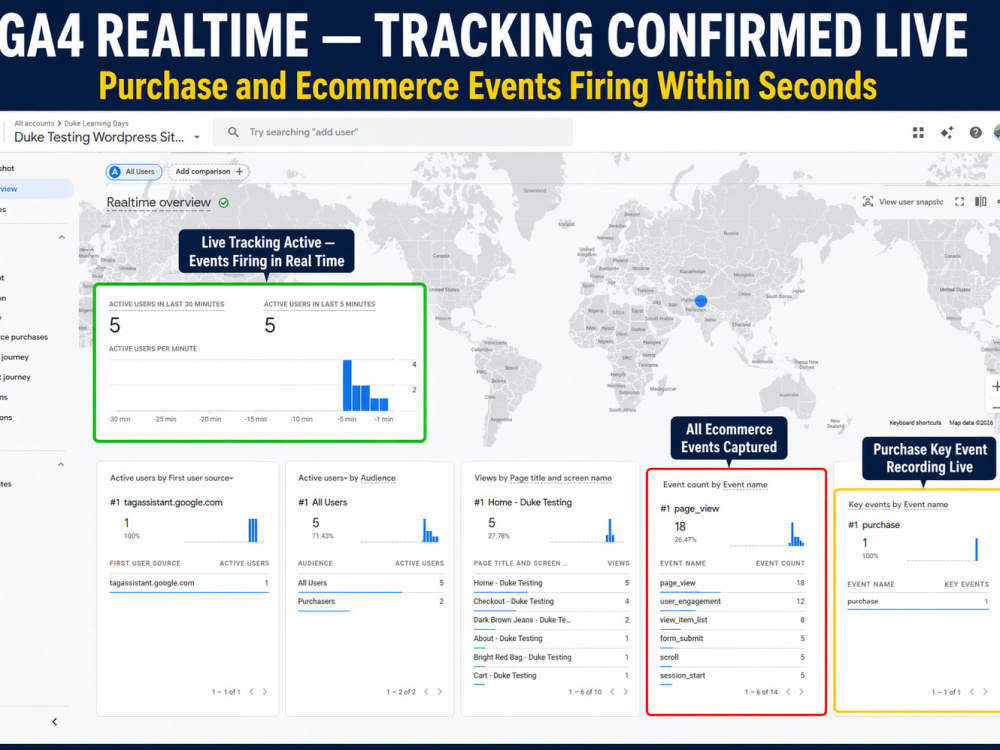This screenshot has width=1000, height=750.
Task: Click Bright Red Bag - Duke Testing row
Action: click(551, 657)
